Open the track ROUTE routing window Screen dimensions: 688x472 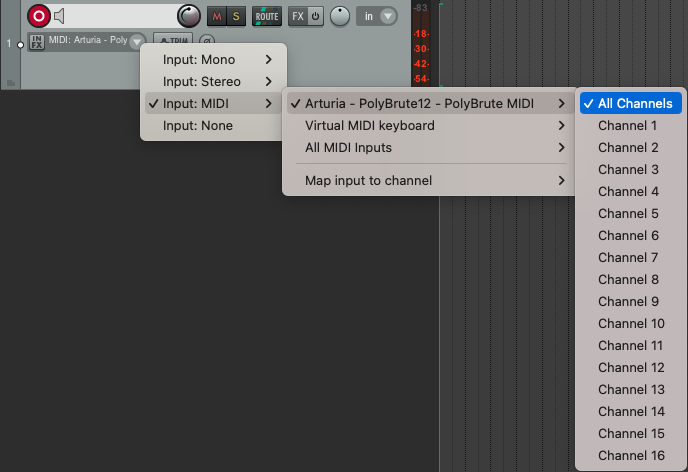pos(267,17)
